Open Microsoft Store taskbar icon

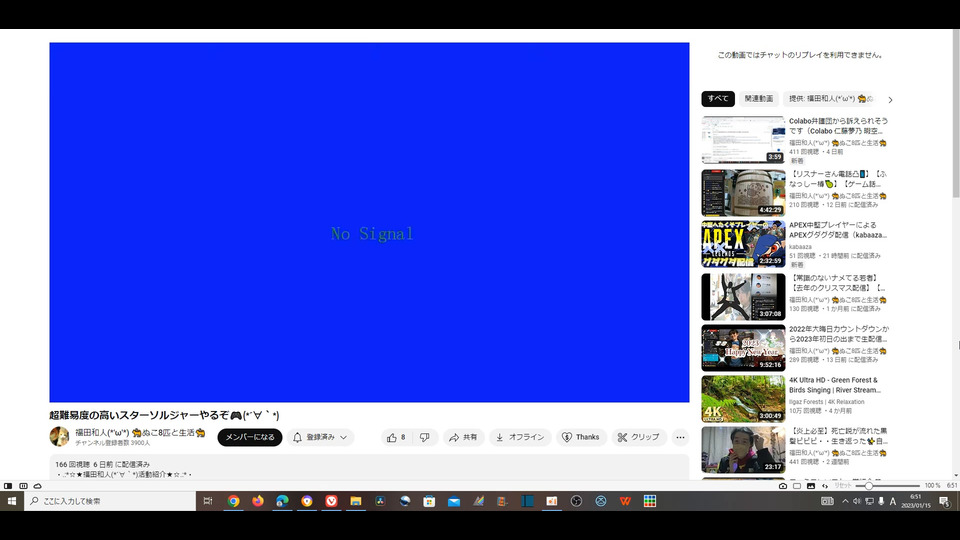(x=429, y=501)
